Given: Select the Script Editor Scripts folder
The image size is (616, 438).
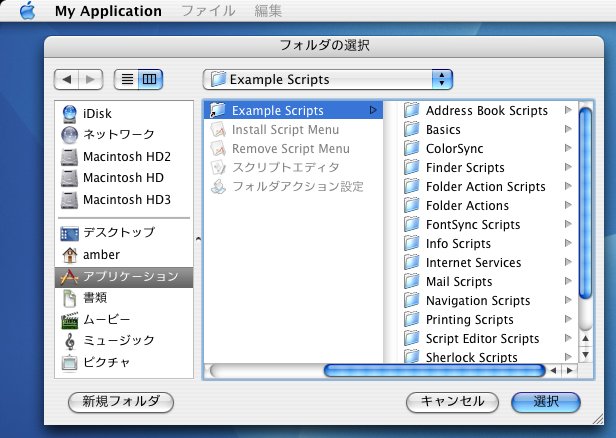Looking at the screenshot, I should (x=487, y=338).
